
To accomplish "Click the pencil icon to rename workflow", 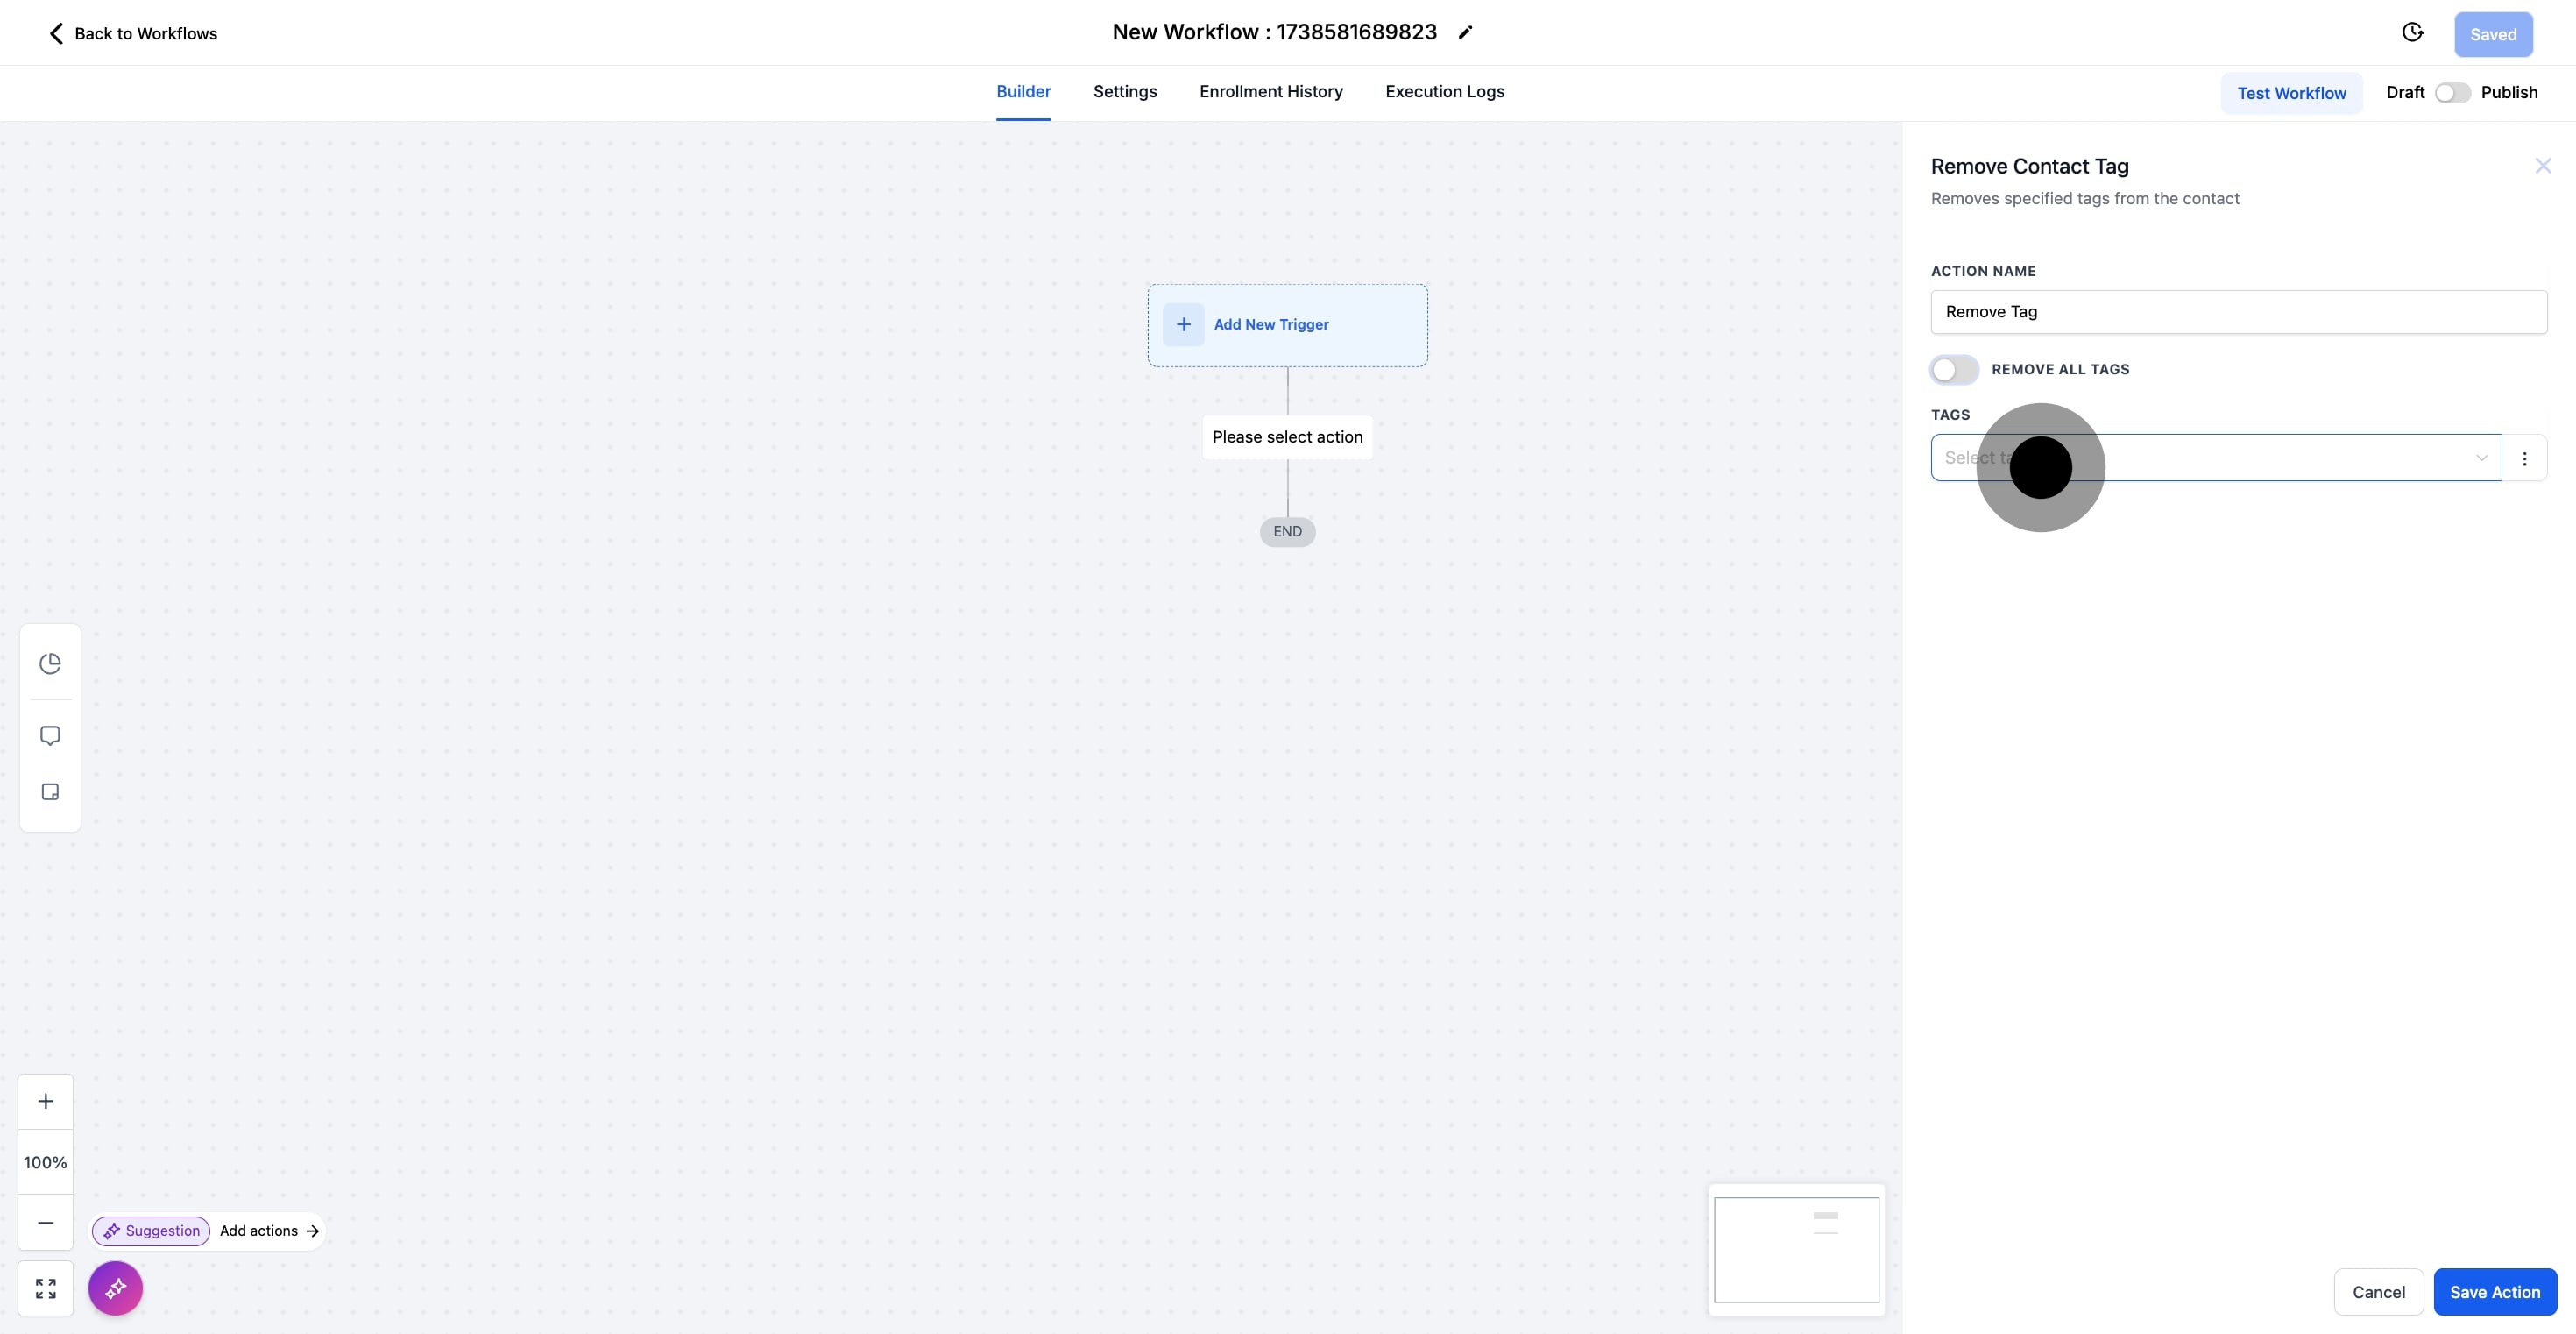I will point(1465,33).
